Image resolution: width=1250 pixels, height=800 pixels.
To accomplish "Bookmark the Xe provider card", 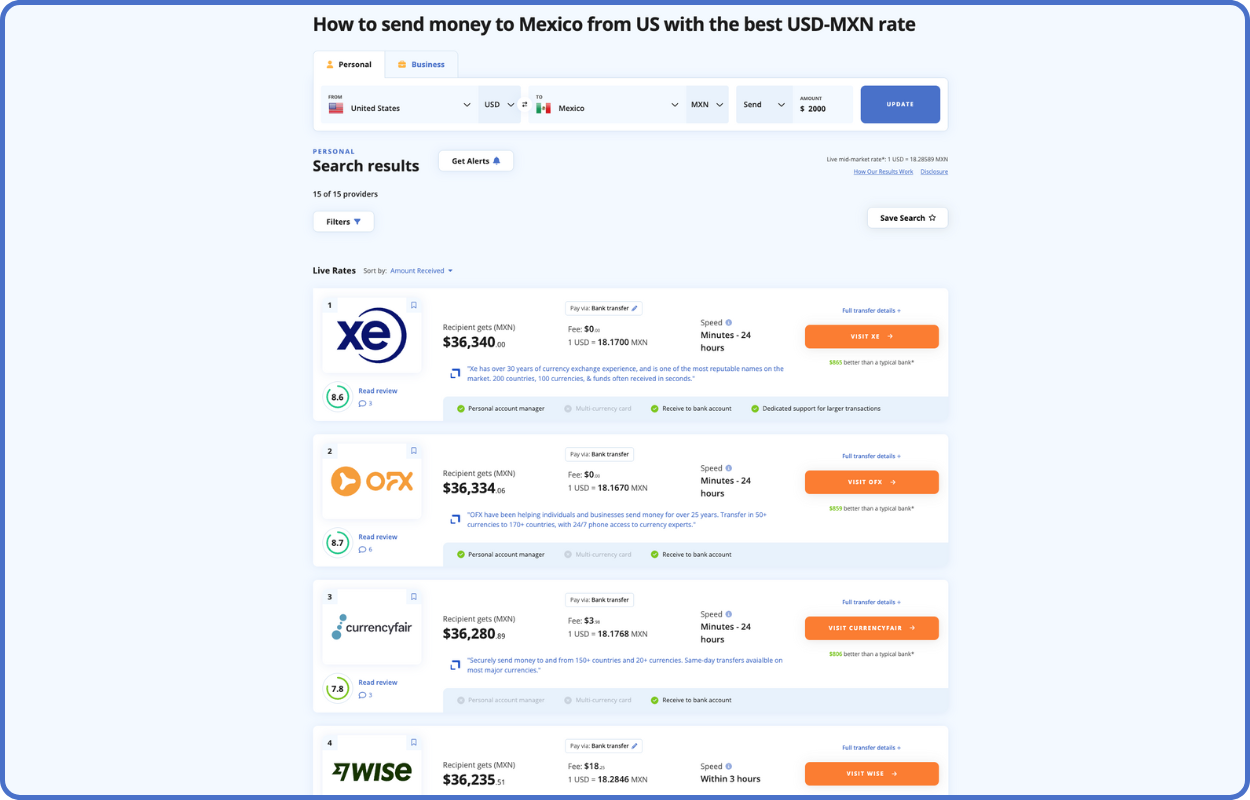I will click(x=414, y=305).
